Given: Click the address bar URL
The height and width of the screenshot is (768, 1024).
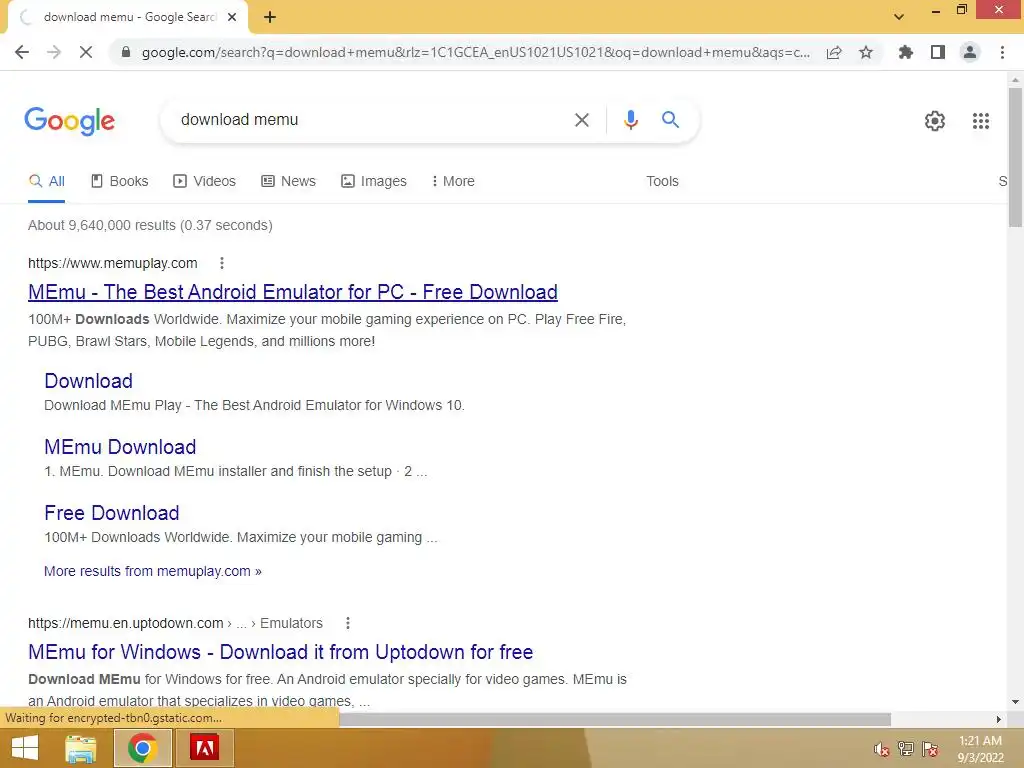Looking at the screenshot, I should point(475,52).
